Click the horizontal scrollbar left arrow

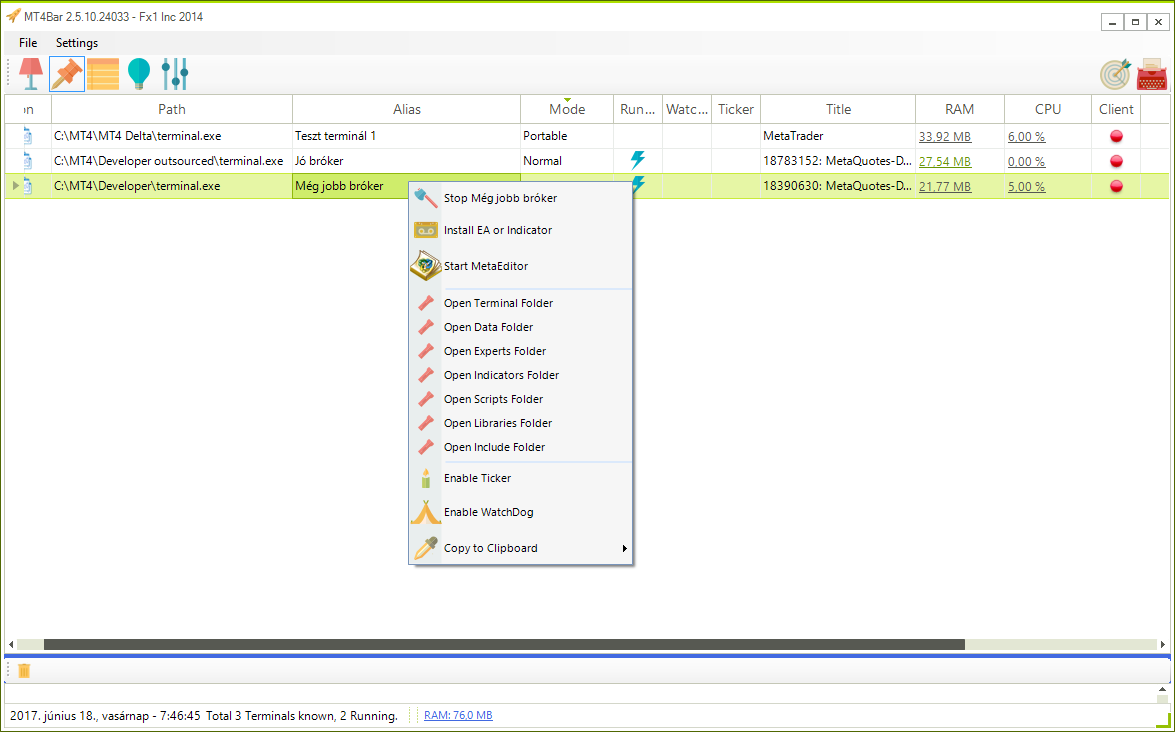pos(11,644)
